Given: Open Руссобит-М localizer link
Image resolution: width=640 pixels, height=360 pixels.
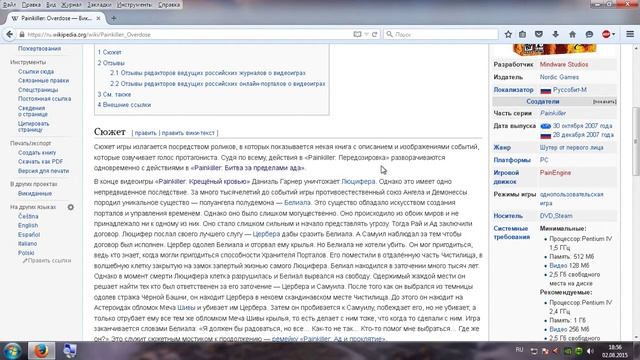Looking at the screenshot, I should (x=570, y=90).
